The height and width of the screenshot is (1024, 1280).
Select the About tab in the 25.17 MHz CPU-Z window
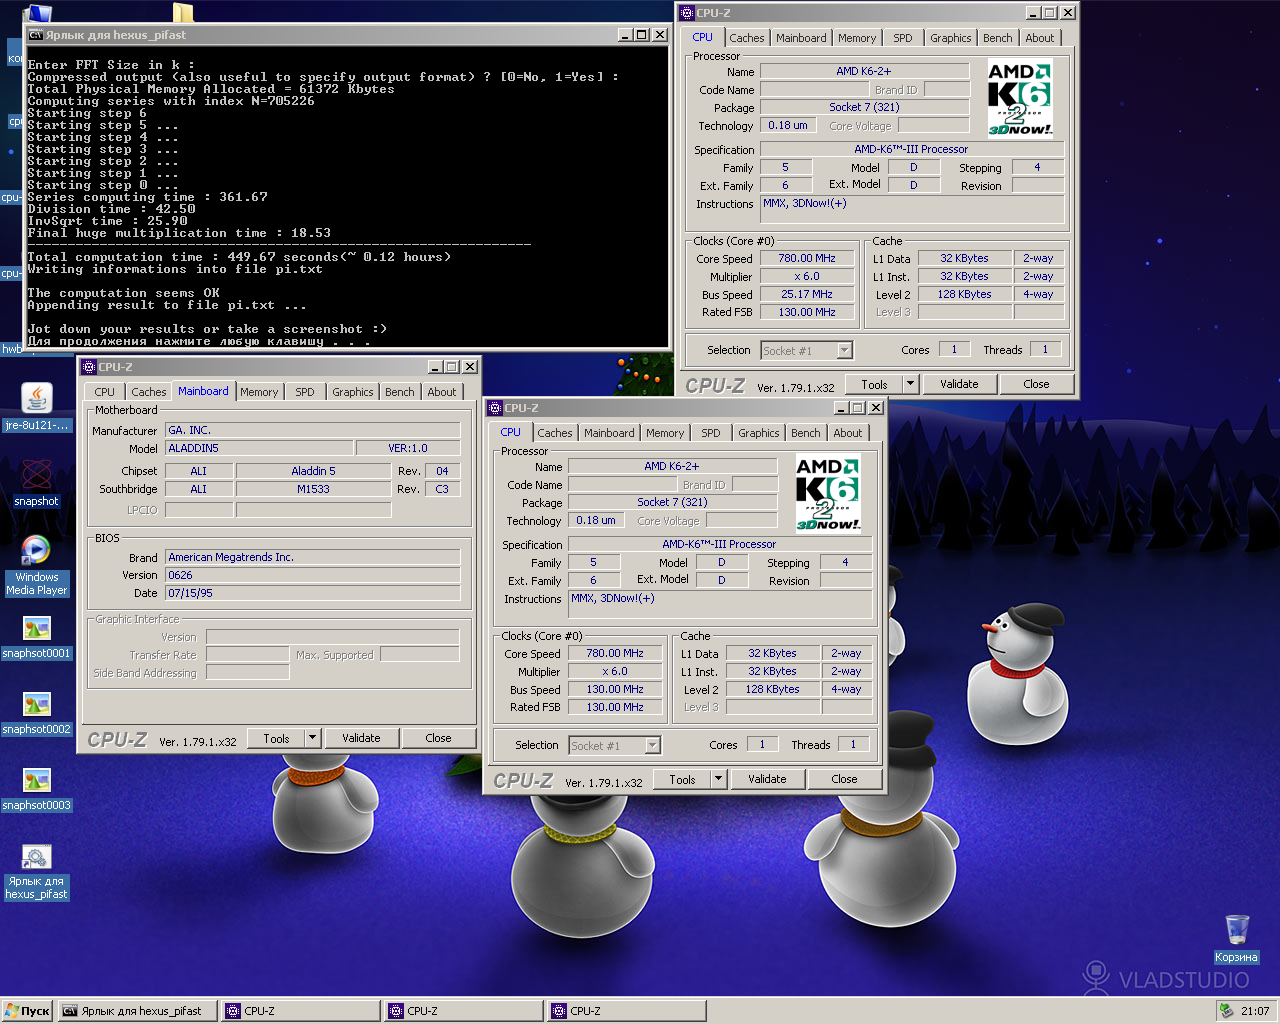click(1040, 38)
